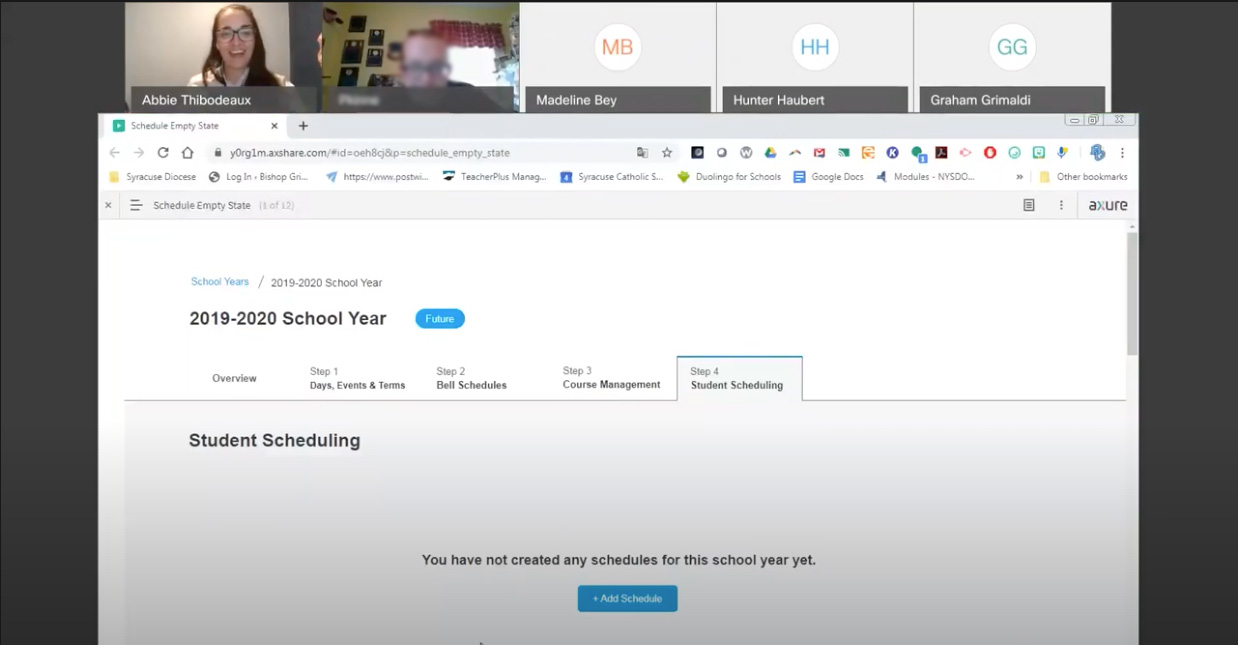Click the School Years breadcrumb link

coord(220,282)
